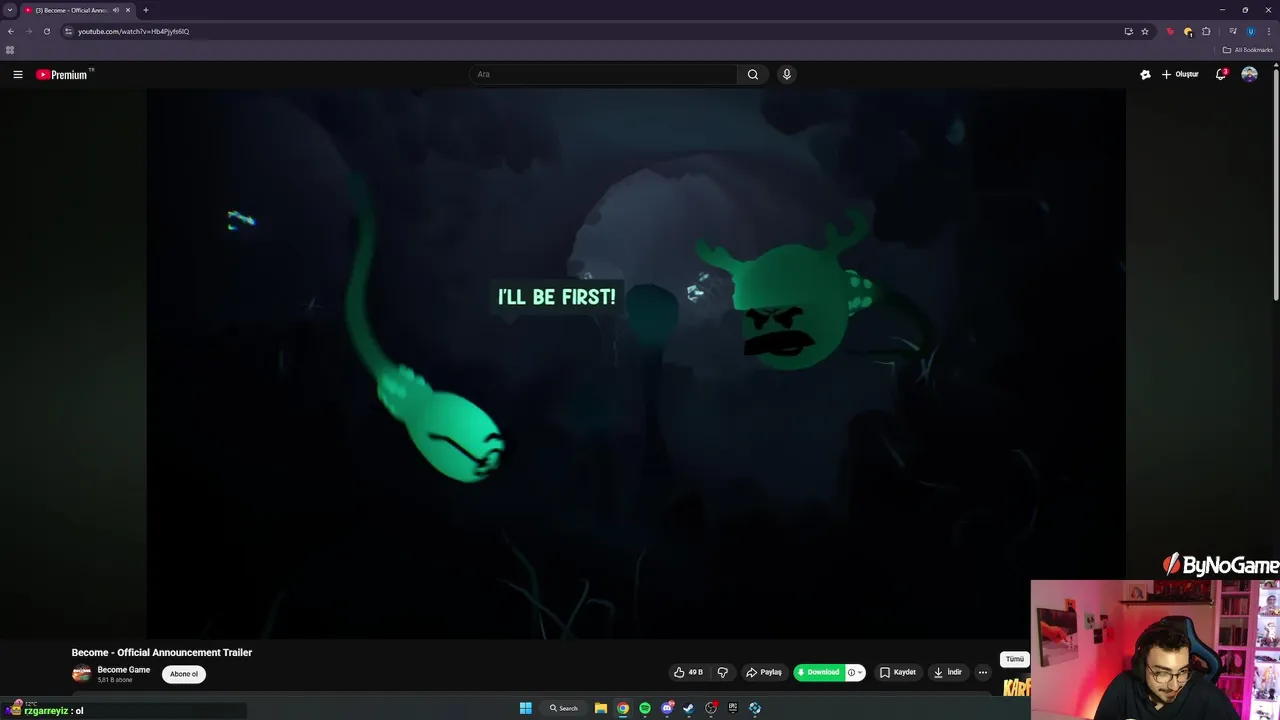Screen dimensions: 1280x720
Task: Open the YouTube guide hamburger menu
Action: 18,74
